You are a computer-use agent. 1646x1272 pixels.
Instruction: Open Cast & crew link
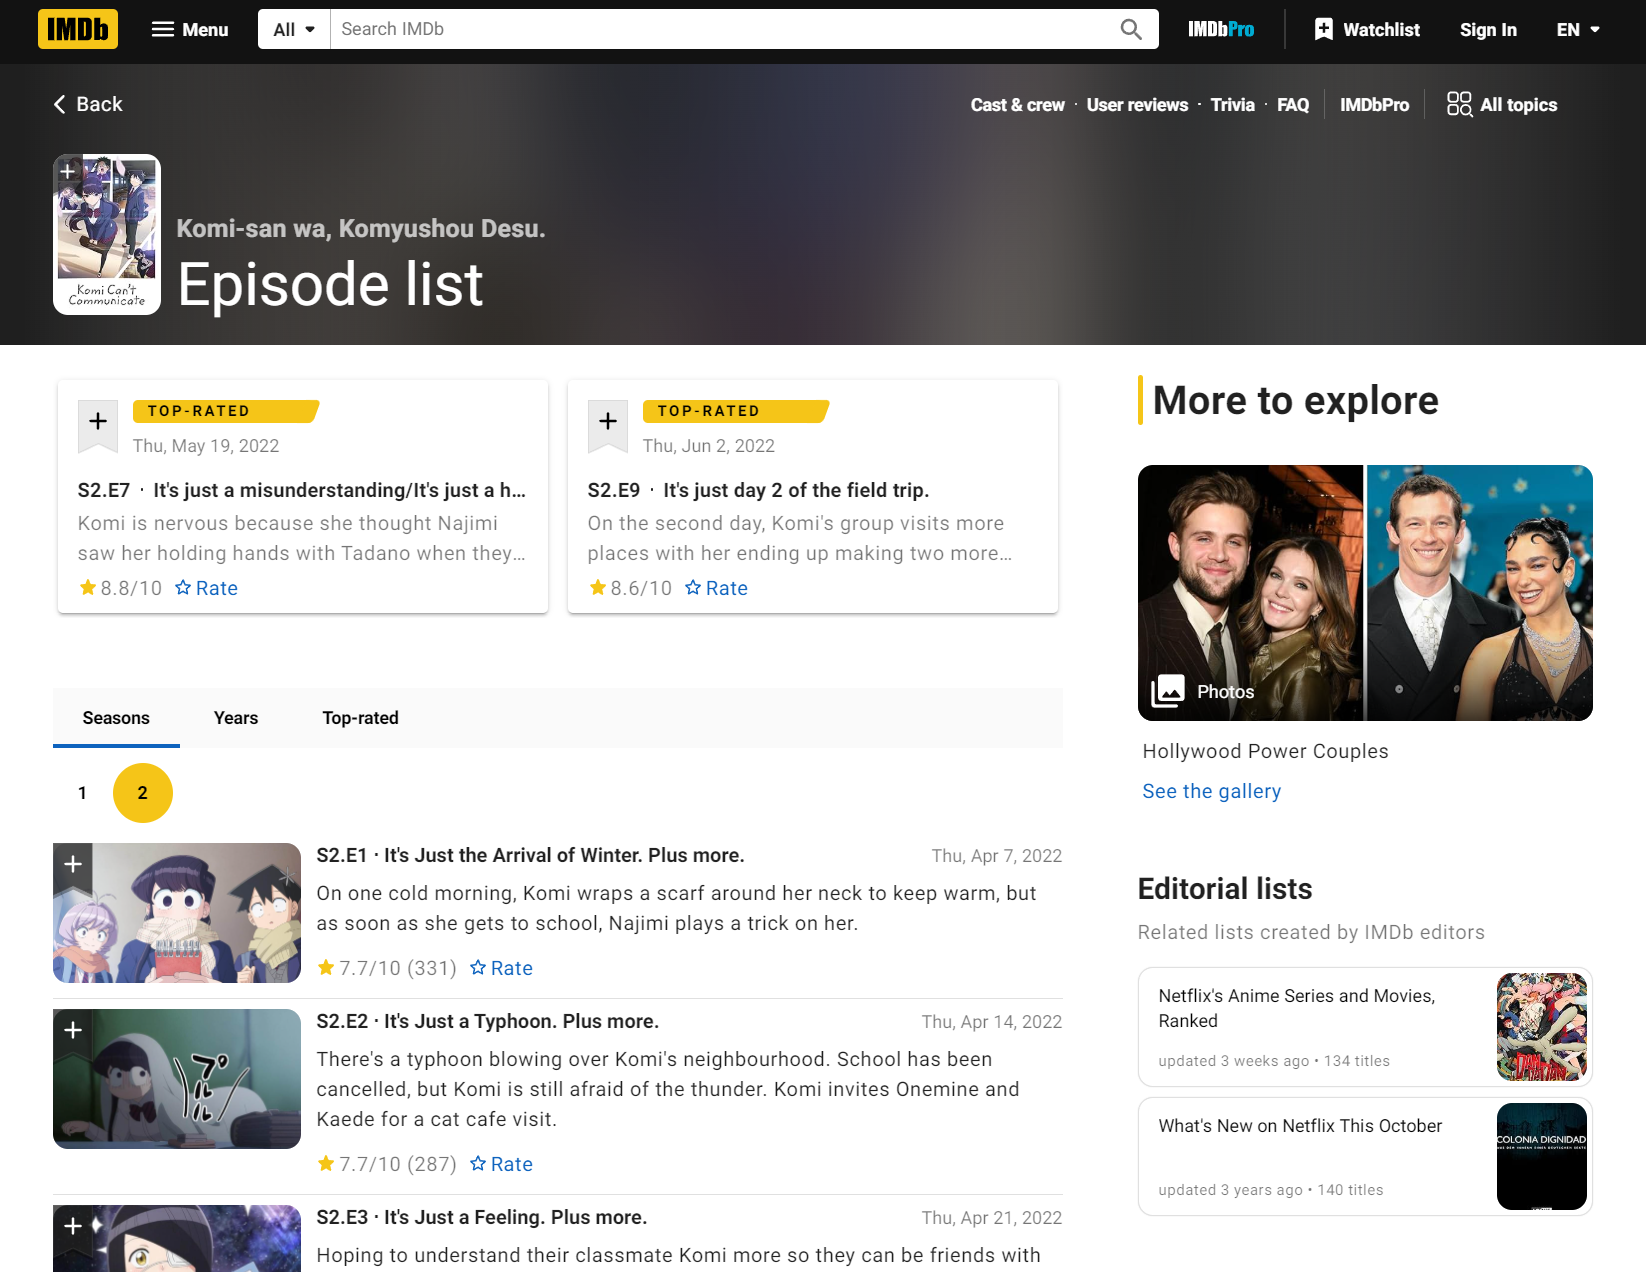click(1017, 105)
